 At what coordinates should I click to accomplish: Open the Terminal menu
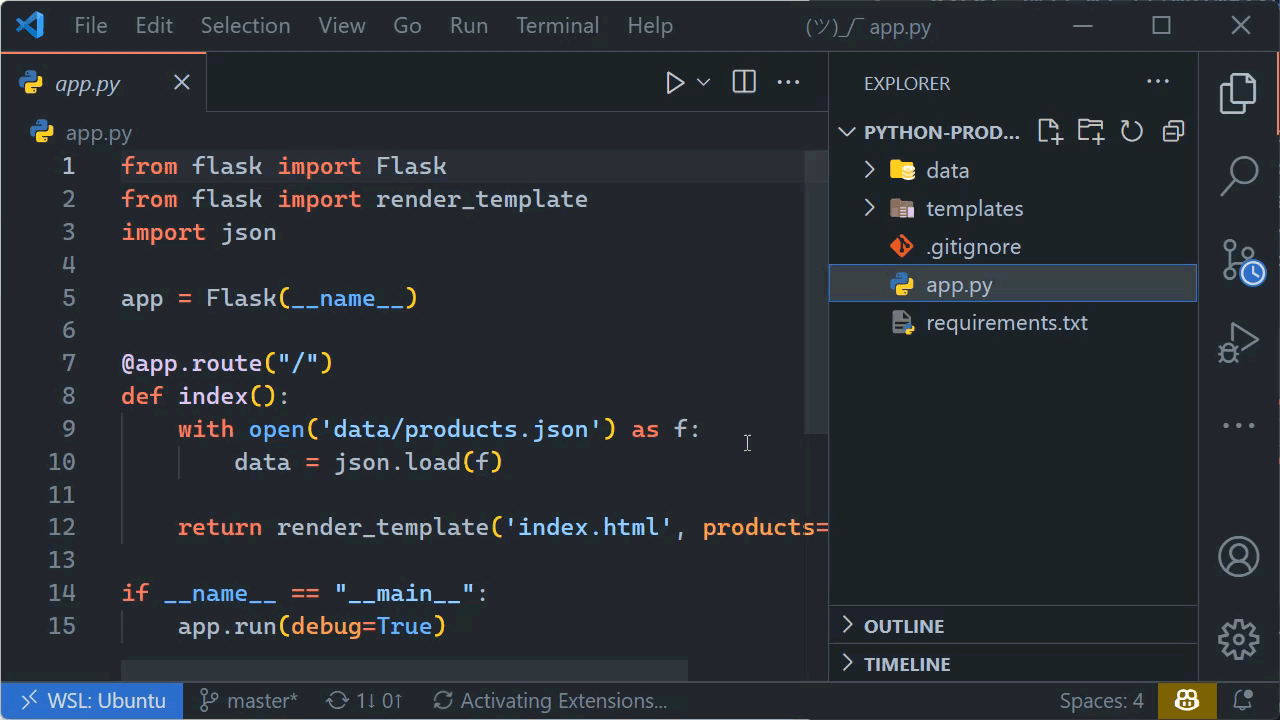coord(557,26)
